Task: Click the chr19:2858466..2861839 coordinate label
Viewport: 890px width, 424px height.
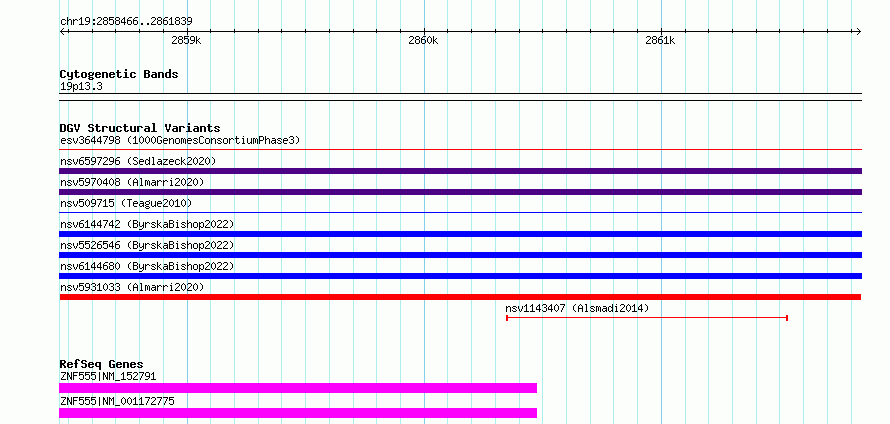Action: click(126, 22)
